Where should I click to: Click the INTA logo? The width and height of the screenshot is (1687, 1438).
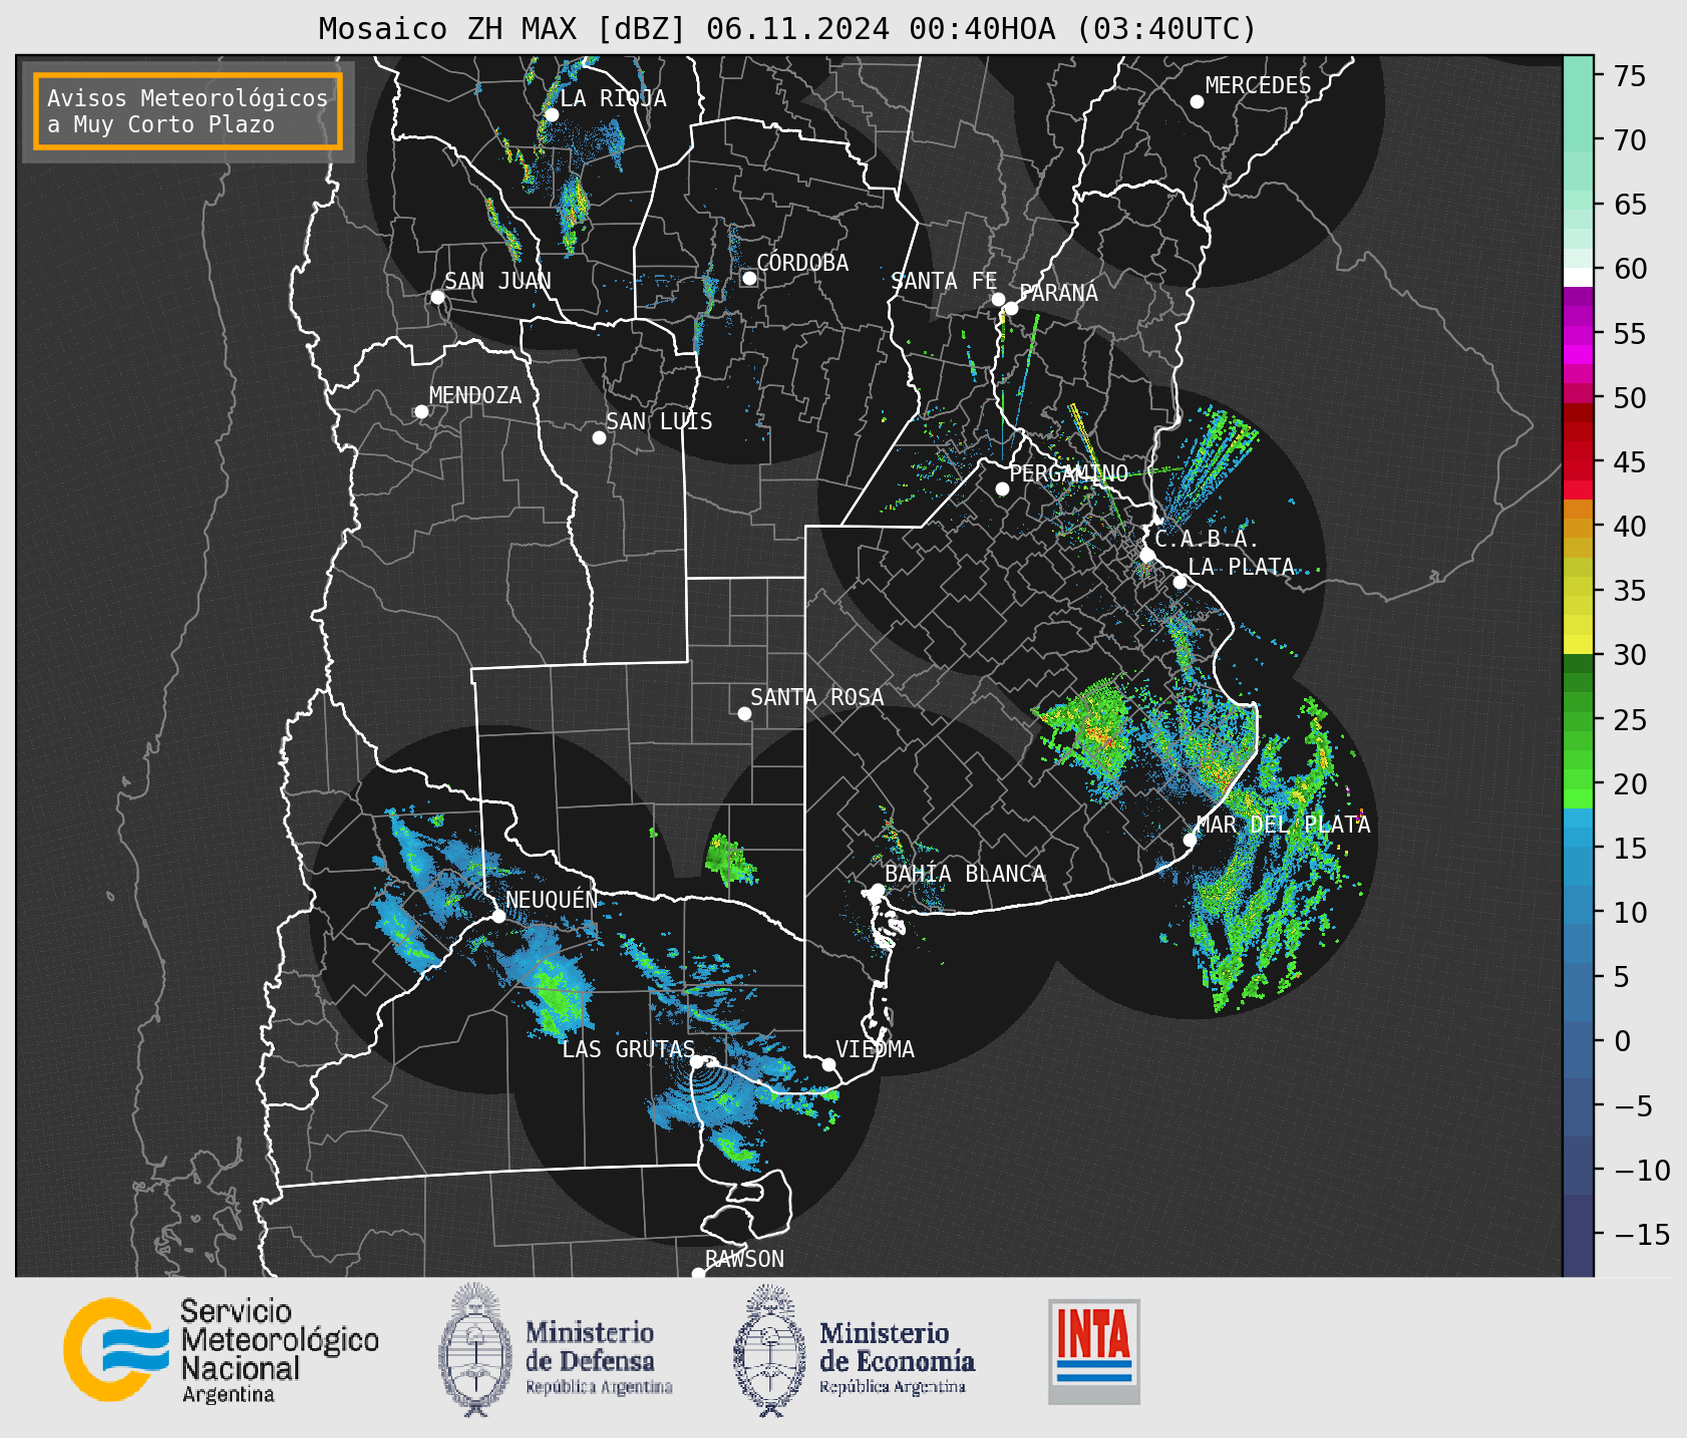pos(1094,1351)
